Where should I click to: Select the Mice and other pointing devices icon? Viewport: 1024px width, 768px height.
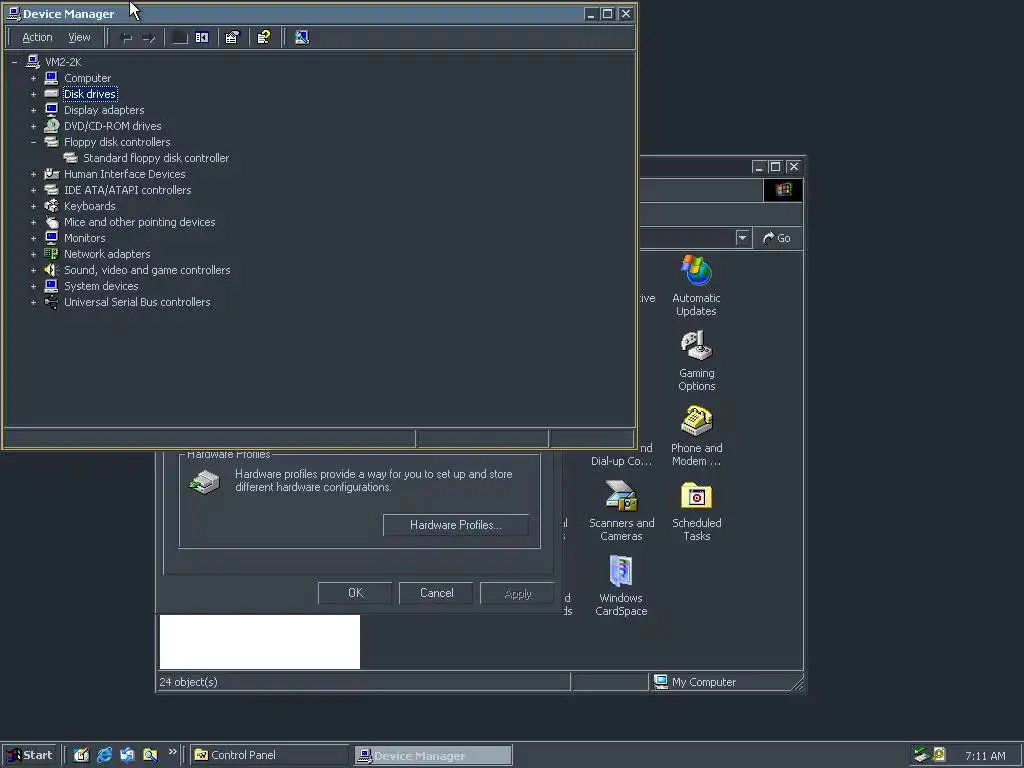(x=52, y=222)
